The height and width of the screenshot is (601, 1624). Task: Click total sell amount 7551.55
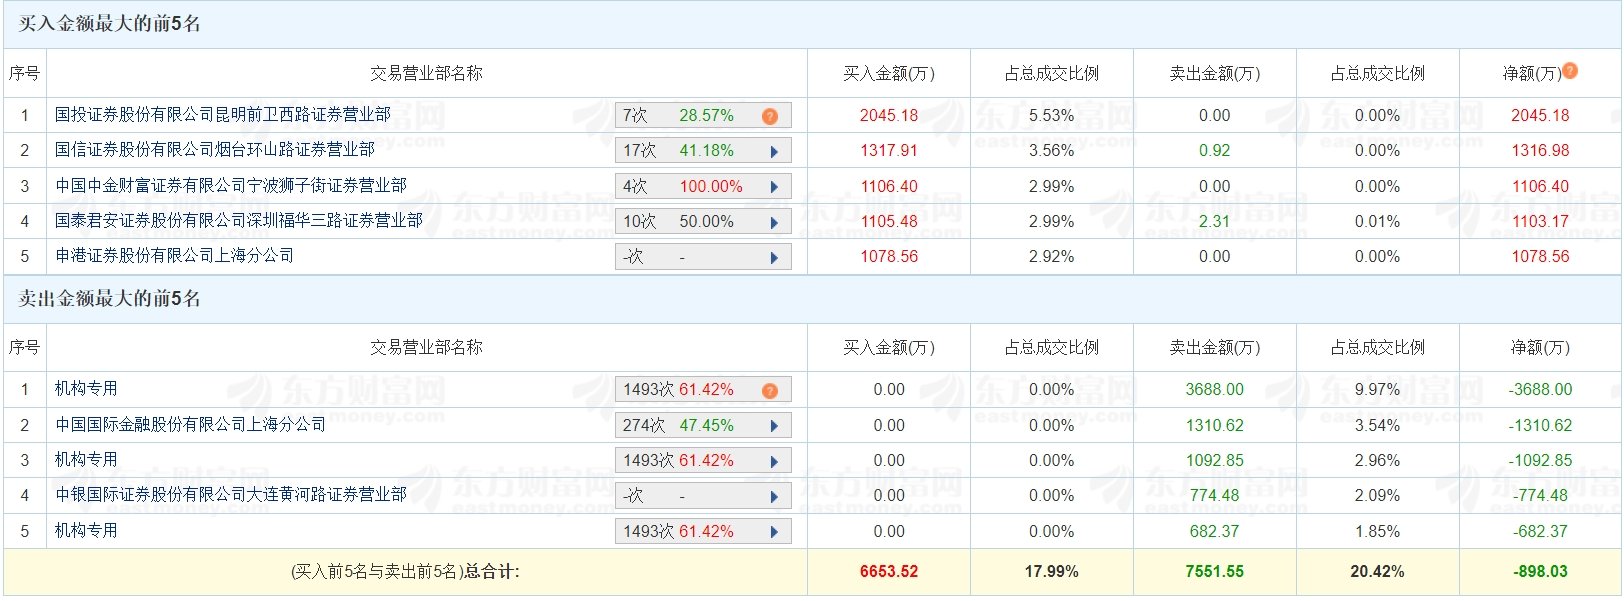pyautogui.click(x=1214, y=572)
